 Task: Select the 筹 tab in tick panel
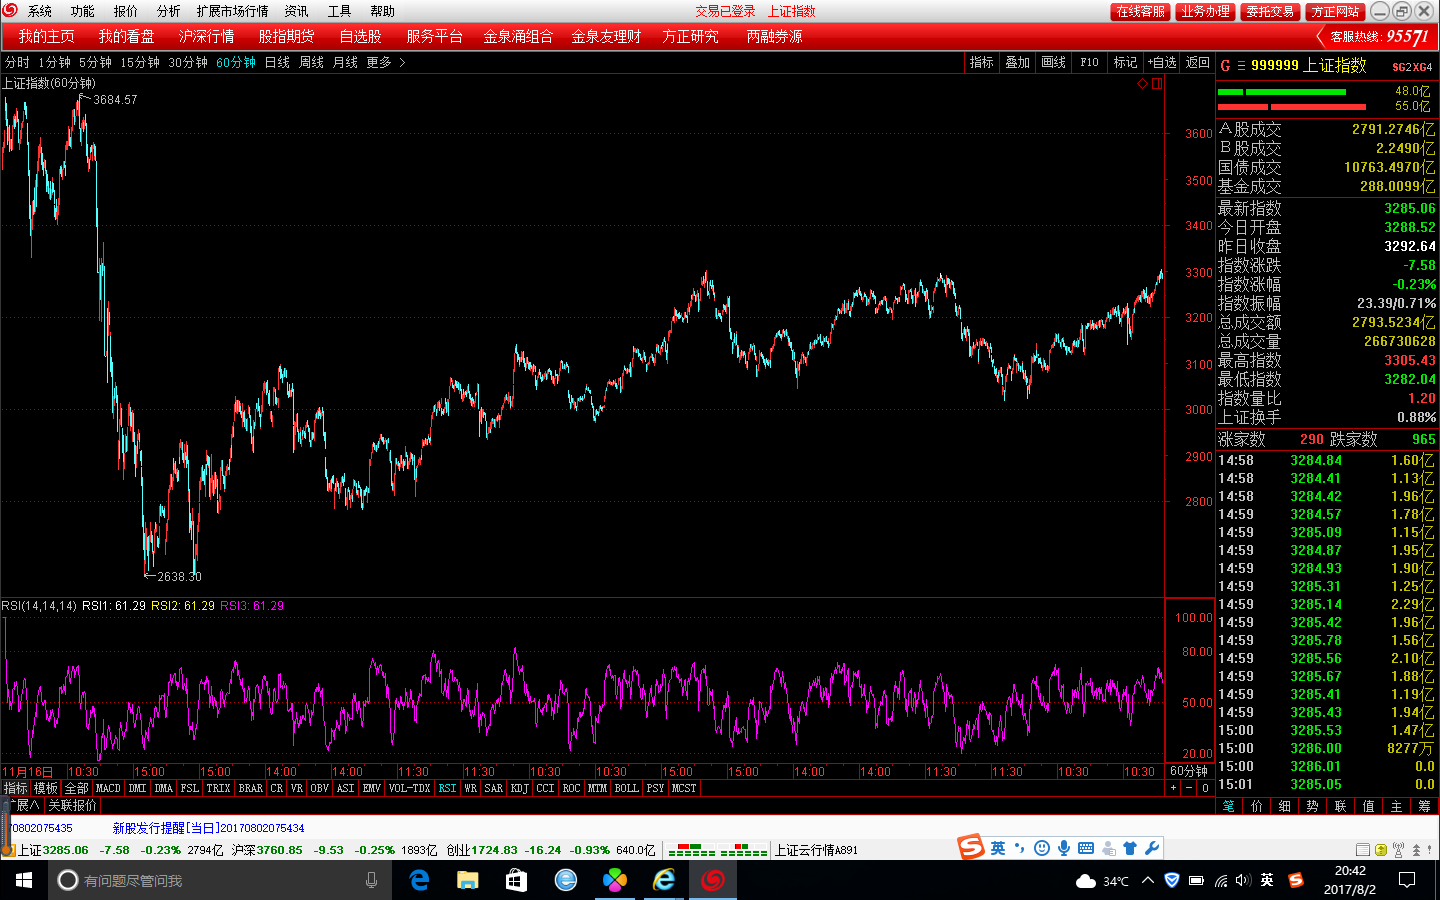1424,806
